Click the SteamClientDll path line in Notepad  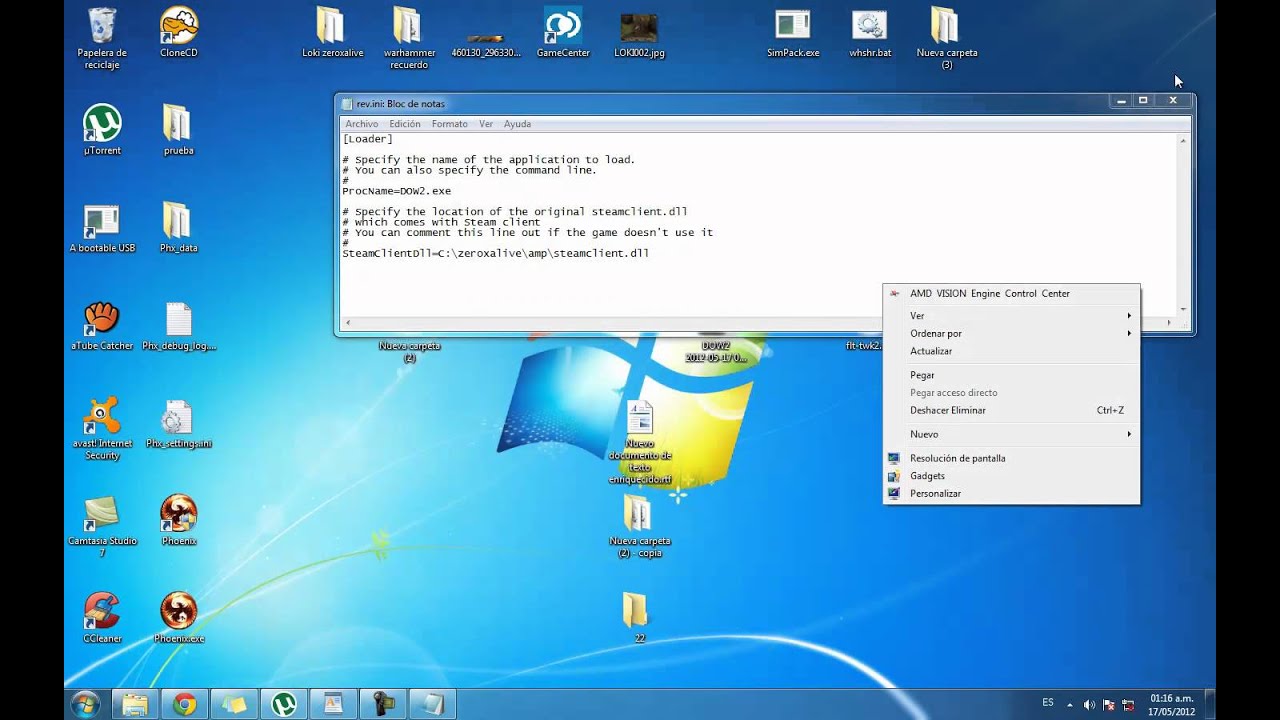496,254
